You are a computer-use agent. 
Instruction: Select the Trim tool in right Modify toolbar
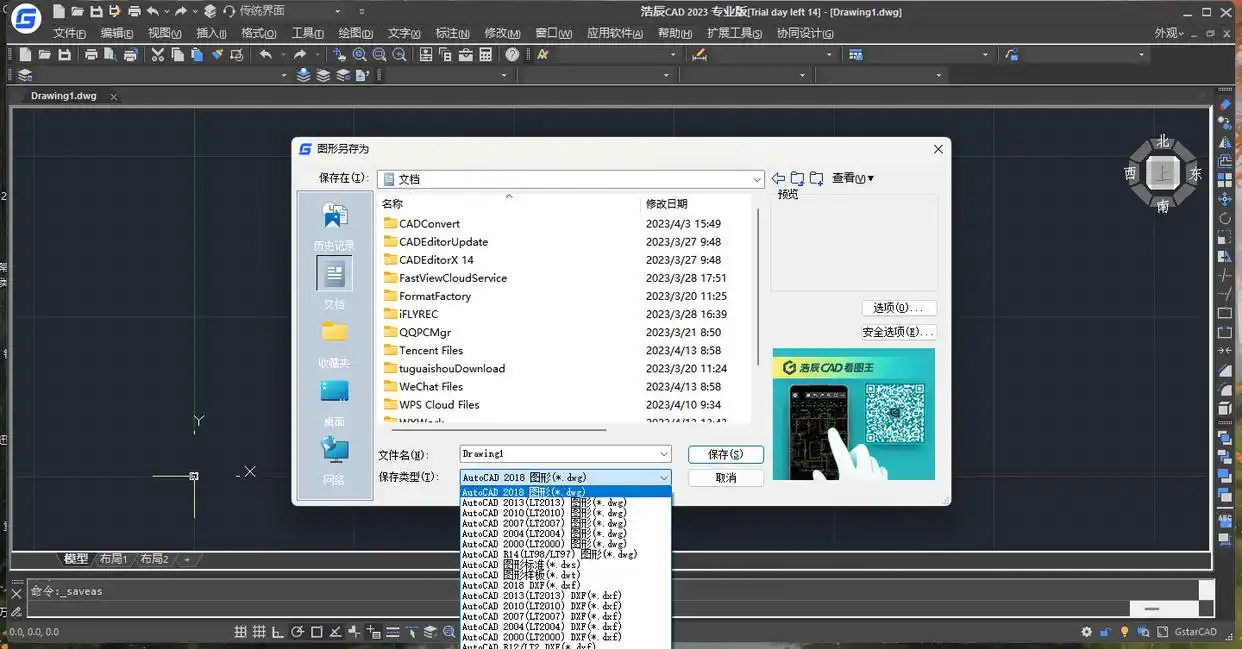tap(1225, 275)
